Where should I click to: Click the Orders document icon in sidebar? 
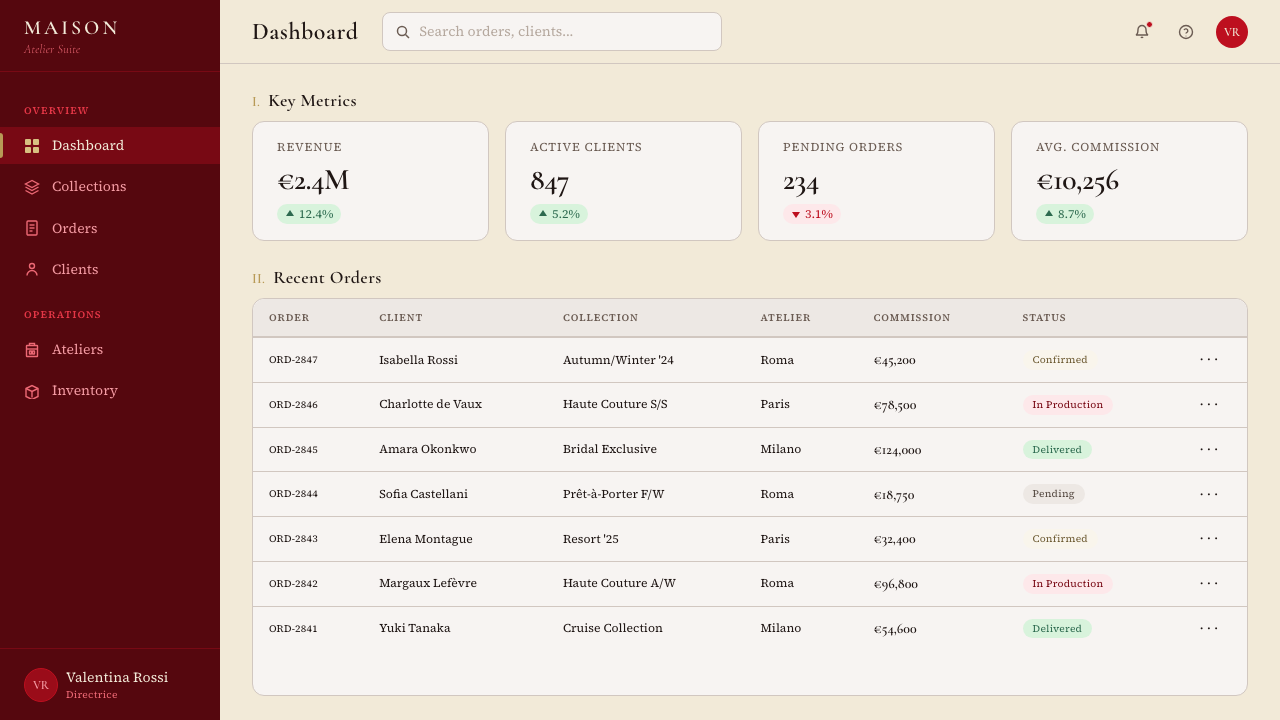click(32, 228)
